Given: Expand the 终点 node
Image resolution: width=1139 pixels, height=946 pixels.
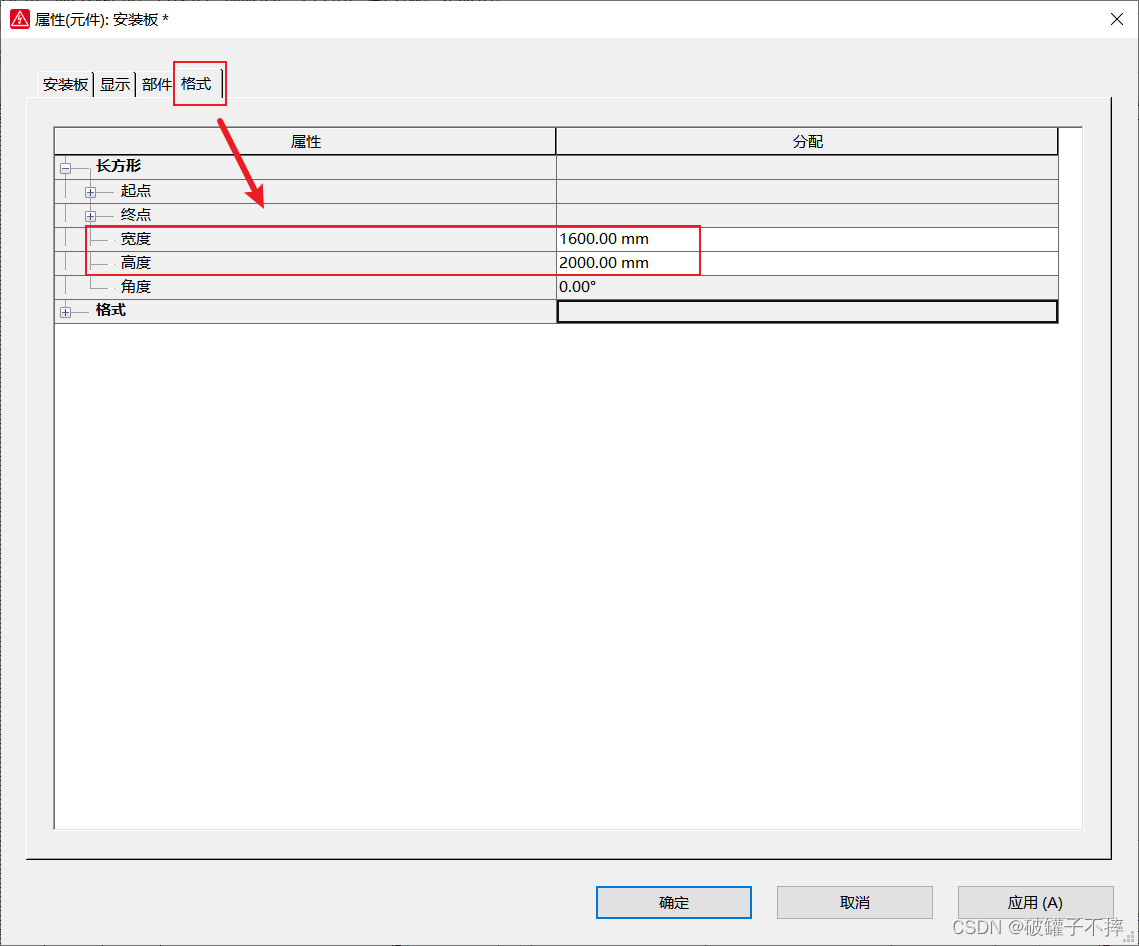Looking at the screenshot, I should point(90,216).
